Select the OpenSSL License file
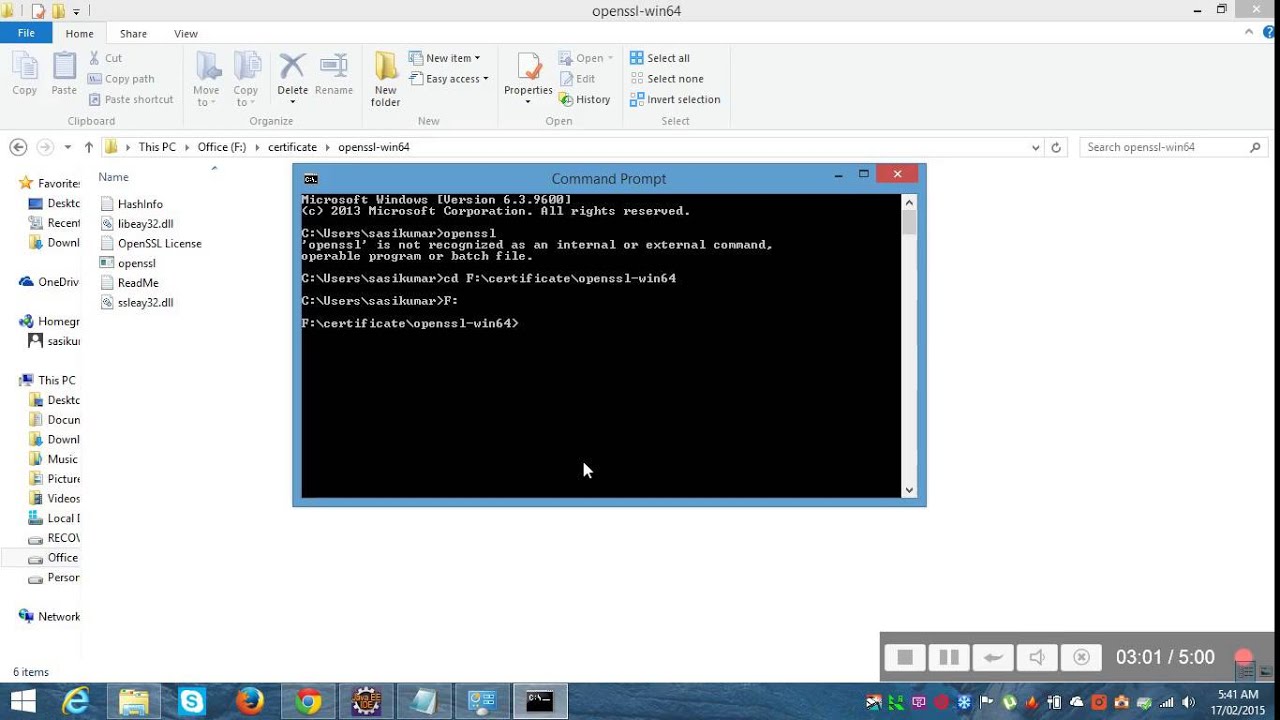This screenshot has height=720, width=1280. tap(160, 243)
